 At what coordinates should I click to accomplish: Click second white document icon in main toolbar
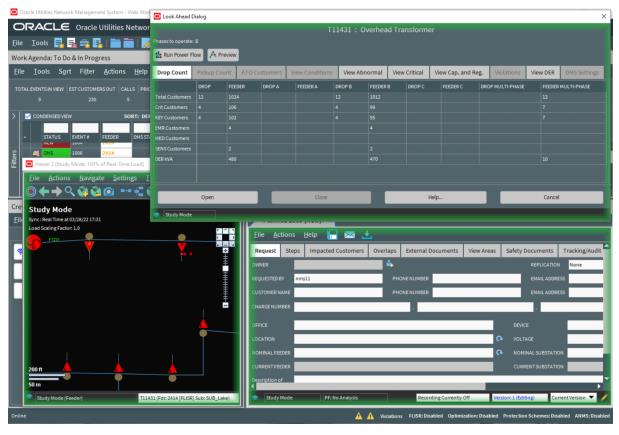71,43
